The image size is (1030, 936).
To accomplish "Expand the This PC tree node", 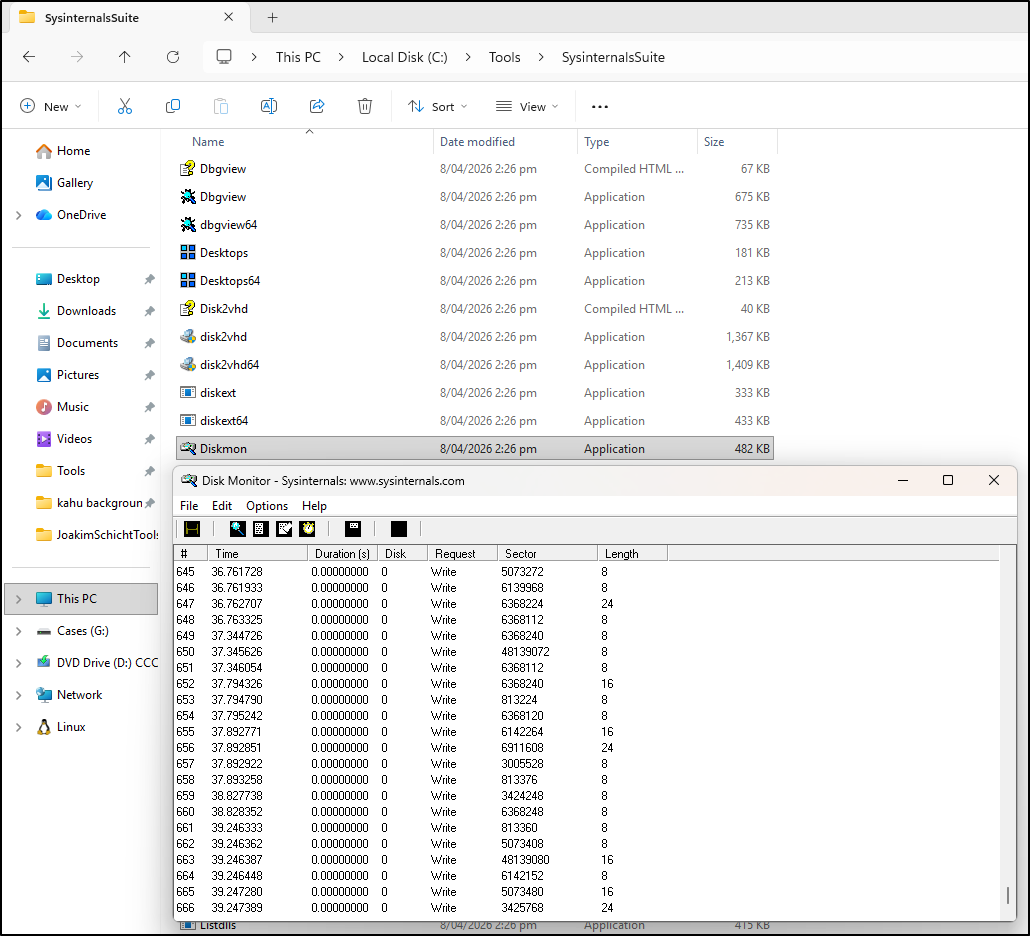I will coord(18,599).
